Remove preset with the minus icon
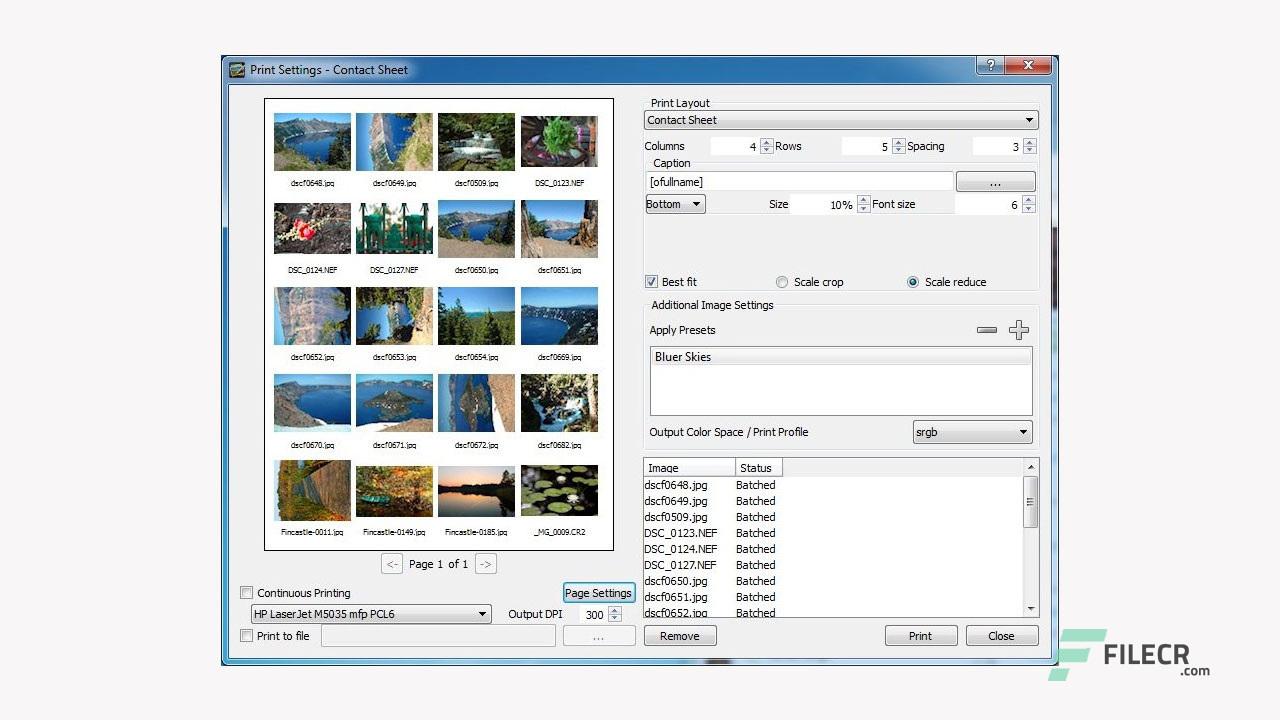The image size is (1280, 720). [987, 330]
